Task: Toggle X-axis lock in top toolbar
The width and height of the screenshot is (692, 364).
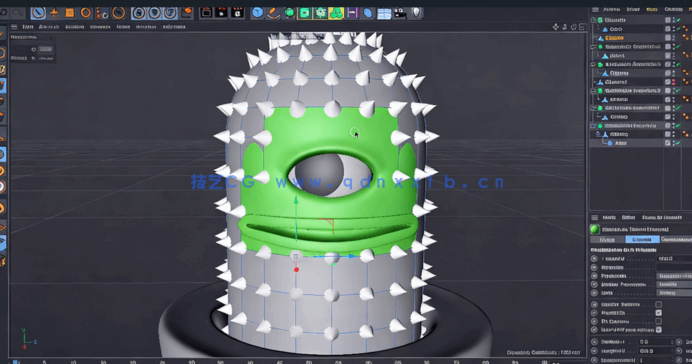Action: pyautogui.click(x=139, y=13)
